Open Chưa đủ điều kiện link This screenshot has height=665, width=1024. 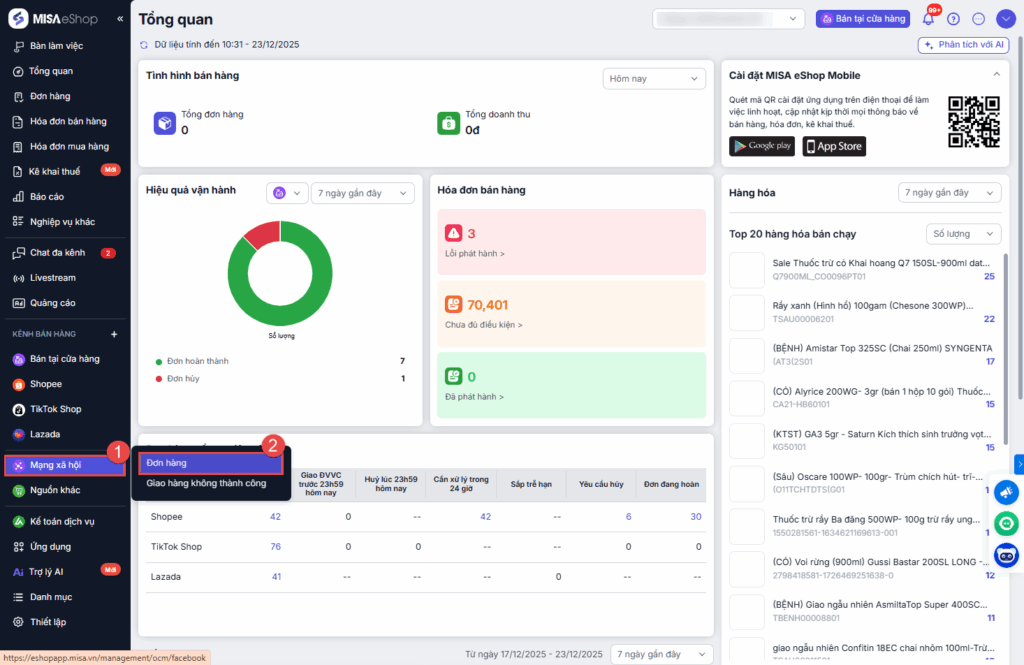tap(484, 325)
